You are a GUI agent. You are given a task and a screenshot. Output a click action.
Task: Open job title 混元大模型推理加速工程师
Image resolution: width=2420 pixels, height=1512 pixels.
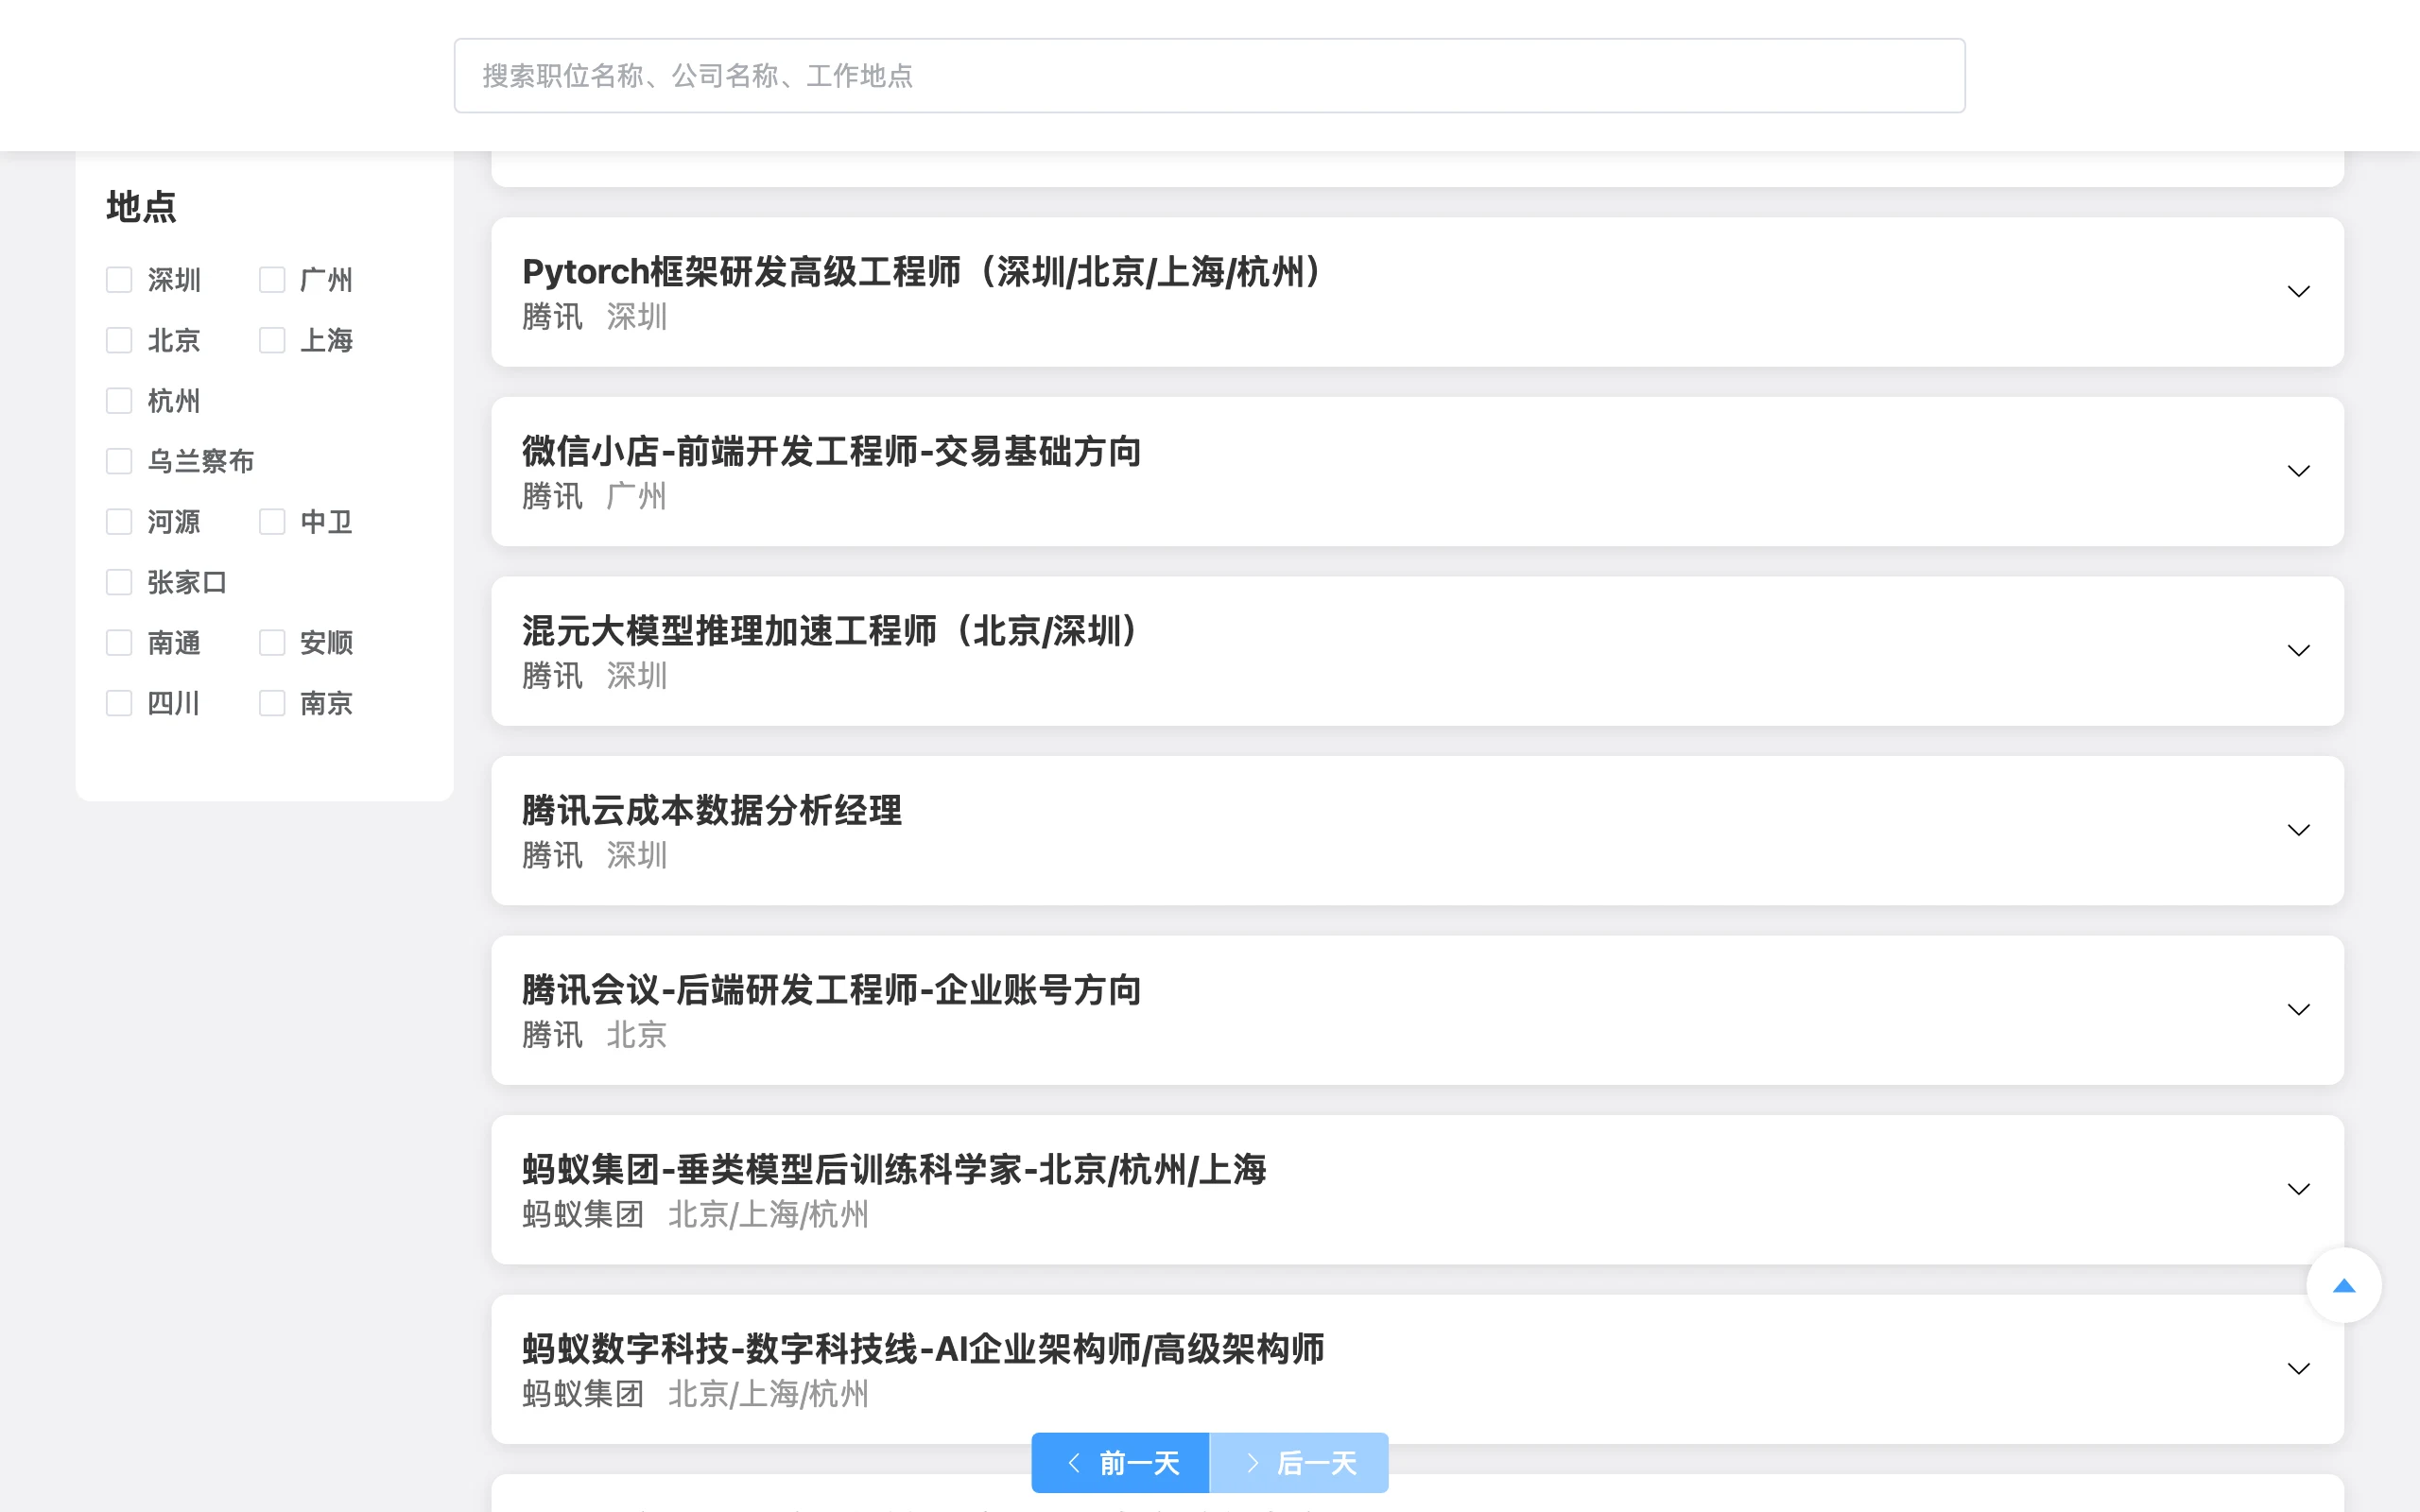[x=830, y=631]
